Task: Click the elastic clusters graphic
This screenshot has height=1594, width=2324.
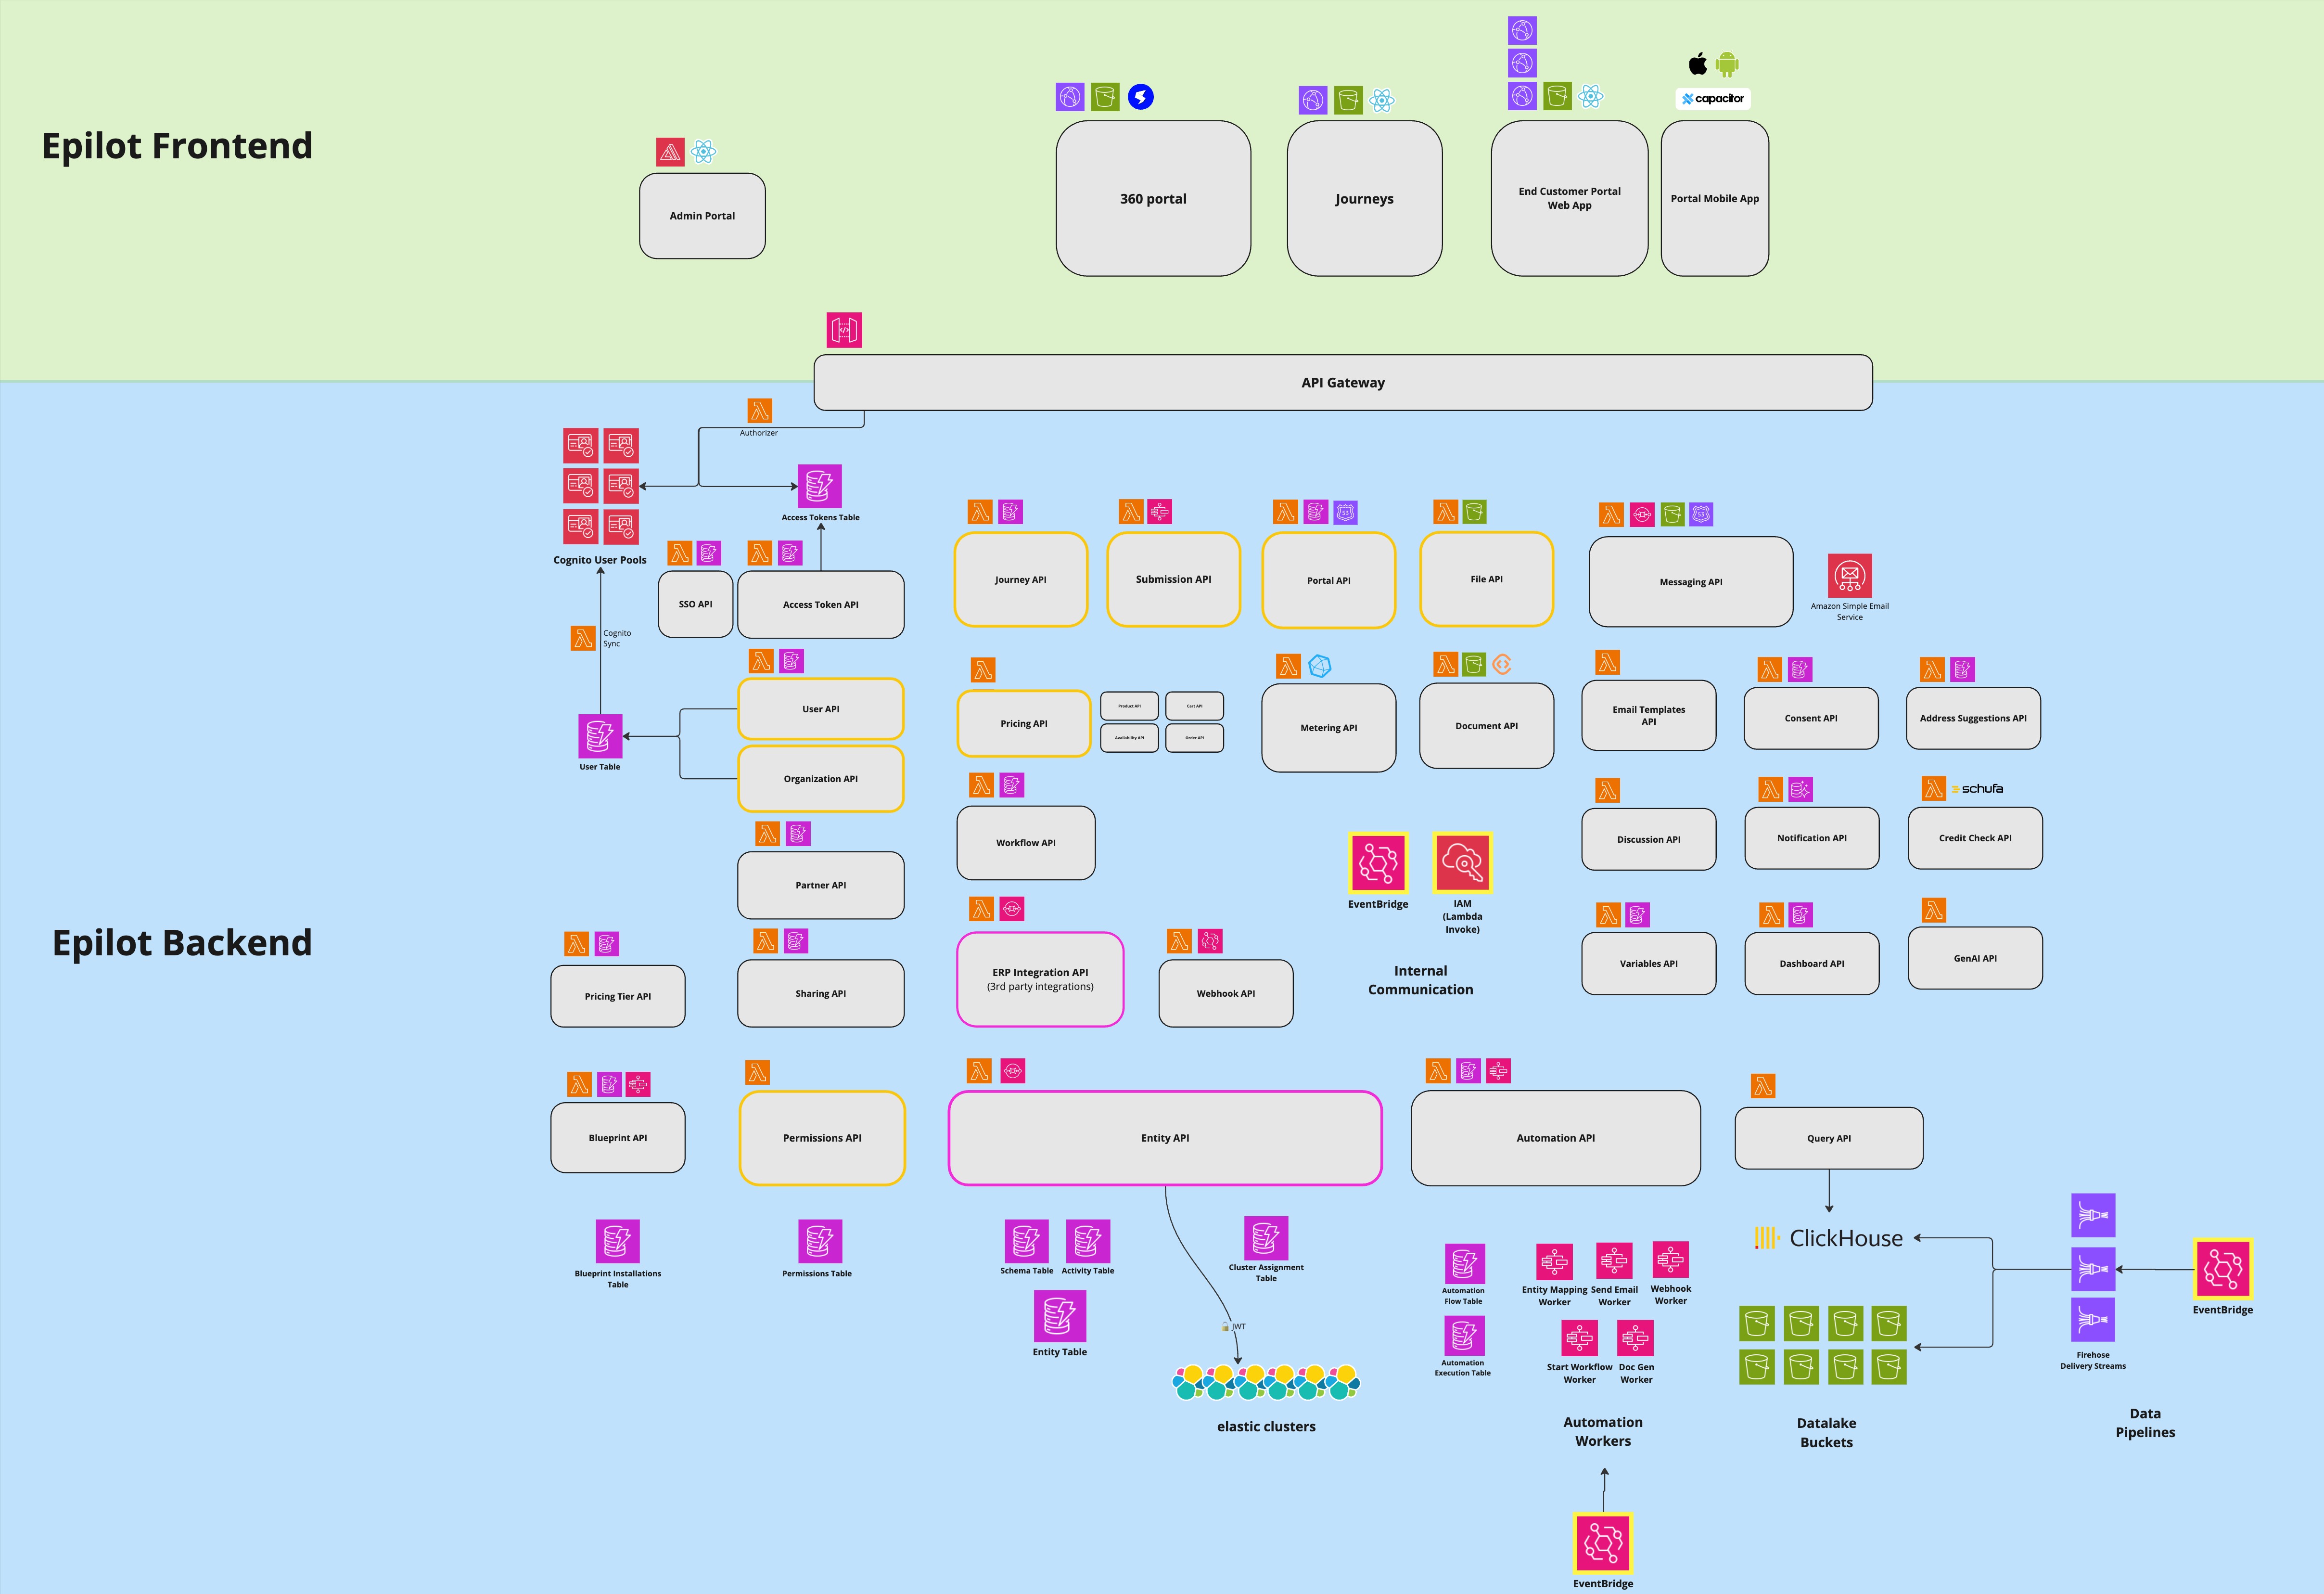Action: (x=1265, y=1382)
